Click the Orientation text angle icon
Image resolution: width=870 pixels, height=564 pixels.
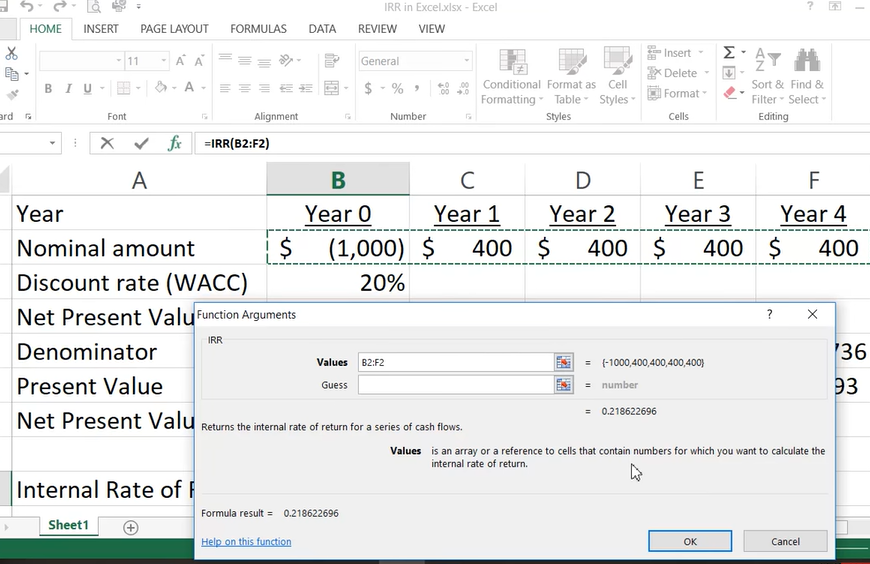click(286, 60)
